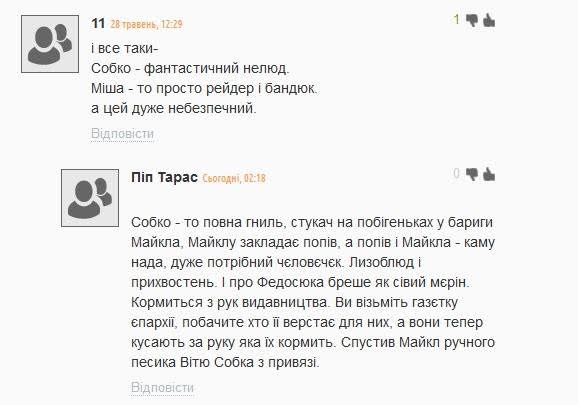Click the line 'Собко - фантастичний нелюд.'
This screenshot has height=405, width=578.
click(190, 69)
